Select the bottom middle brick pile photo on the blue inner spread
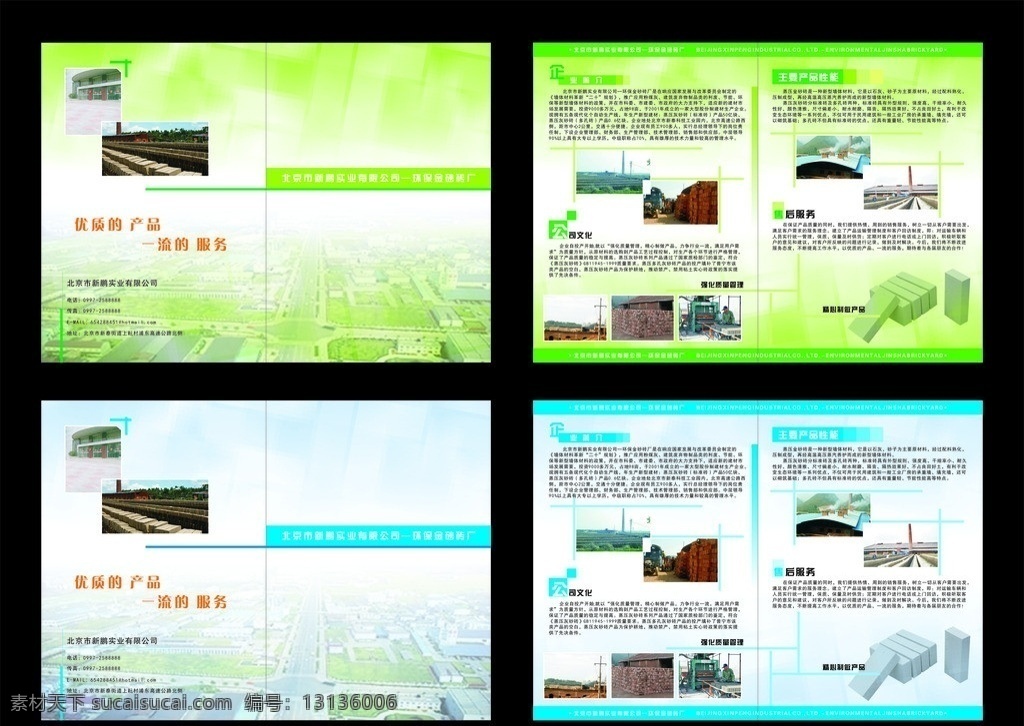The width and height of the screenshot is (1024, 726). (x=642, y=676)
